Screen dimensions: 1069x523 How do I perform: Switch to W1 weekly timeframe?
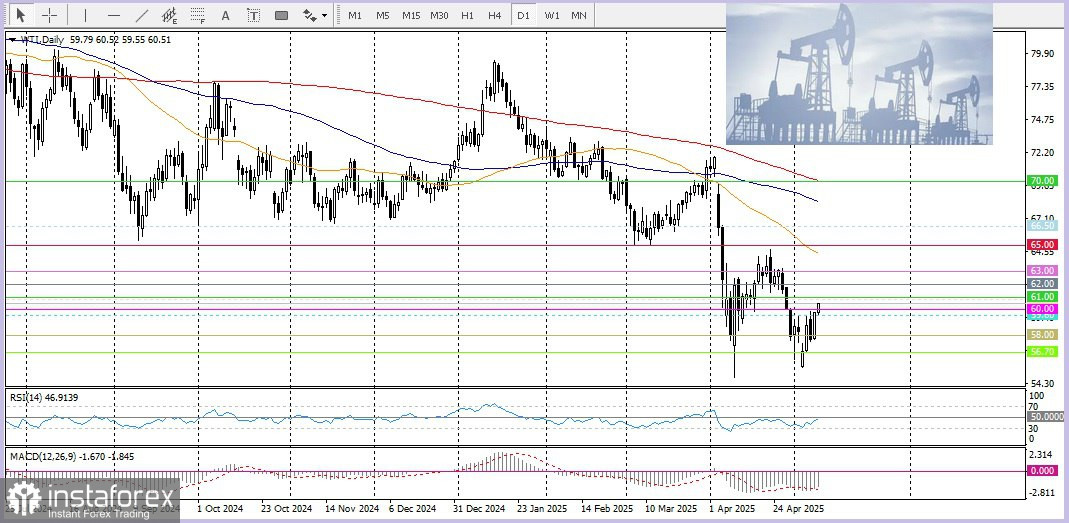(552, 14)
